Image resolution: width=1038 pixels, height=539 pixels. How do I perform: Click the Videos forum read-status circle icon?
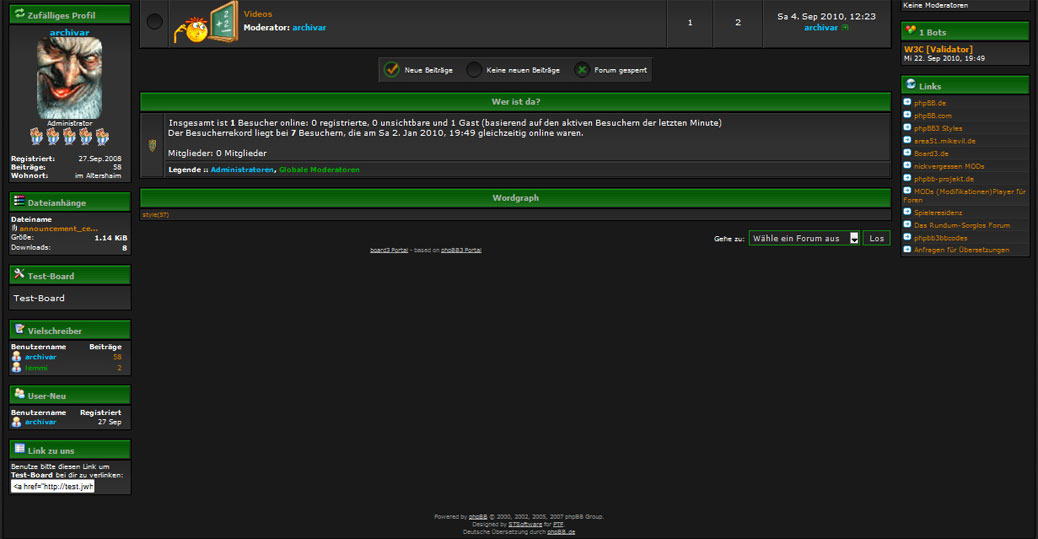tap(155, 22)
